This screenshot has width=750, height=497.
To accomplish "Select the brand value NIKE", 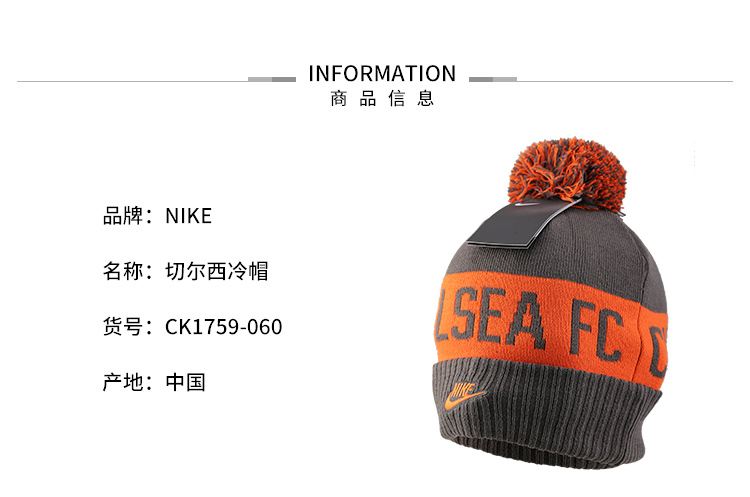I will (188, 216).
